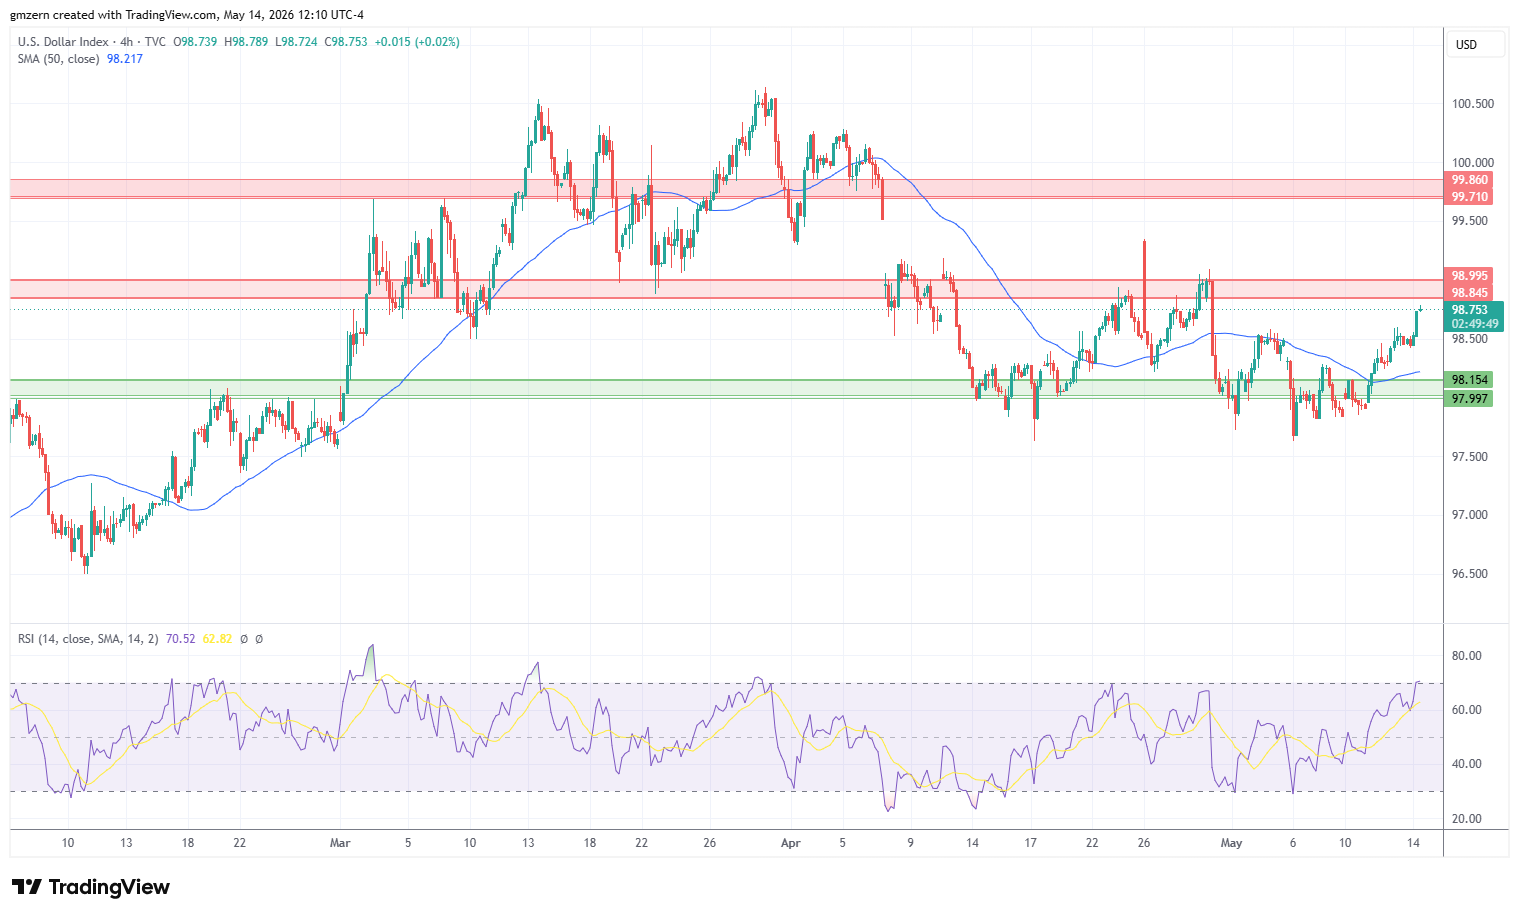Click the 97.000 price axis tick
Image resolution: width=1519 pixels, height=917 pixels.
tap(1470, 515)
